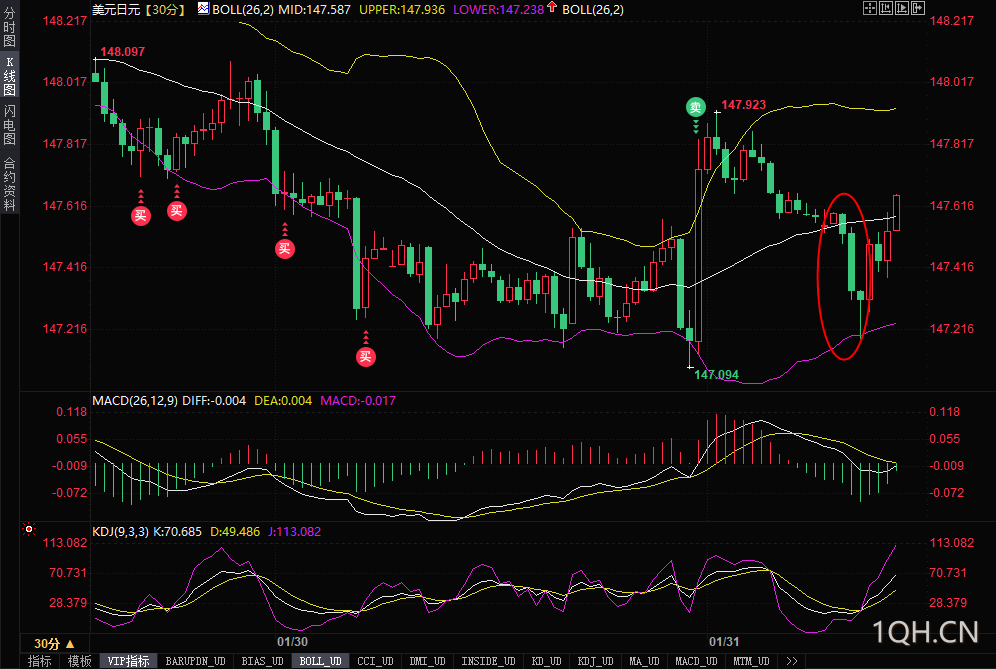996x669 pixels.
Task: Select the CCI_UD indicator tab
Action: pos(375,661)
